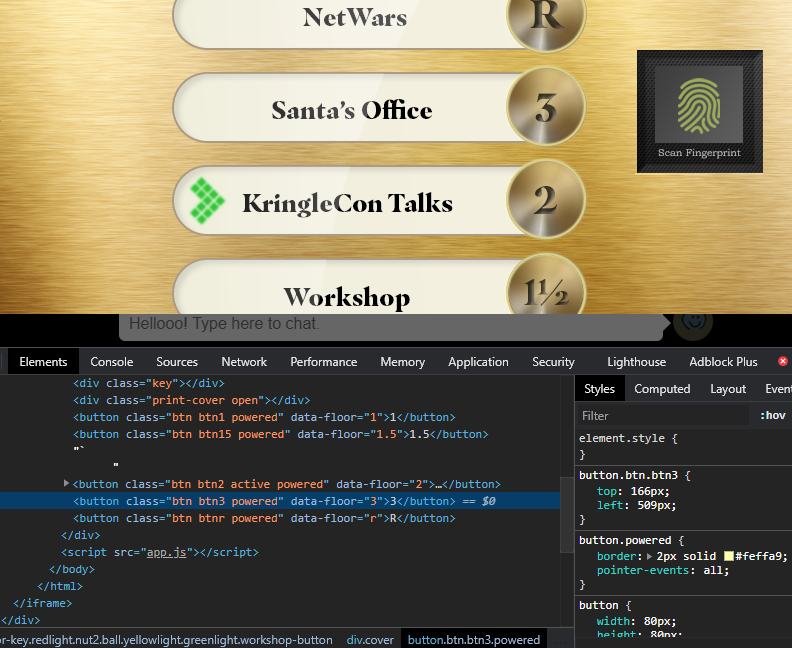Open the Memory tab

(403, 362)
